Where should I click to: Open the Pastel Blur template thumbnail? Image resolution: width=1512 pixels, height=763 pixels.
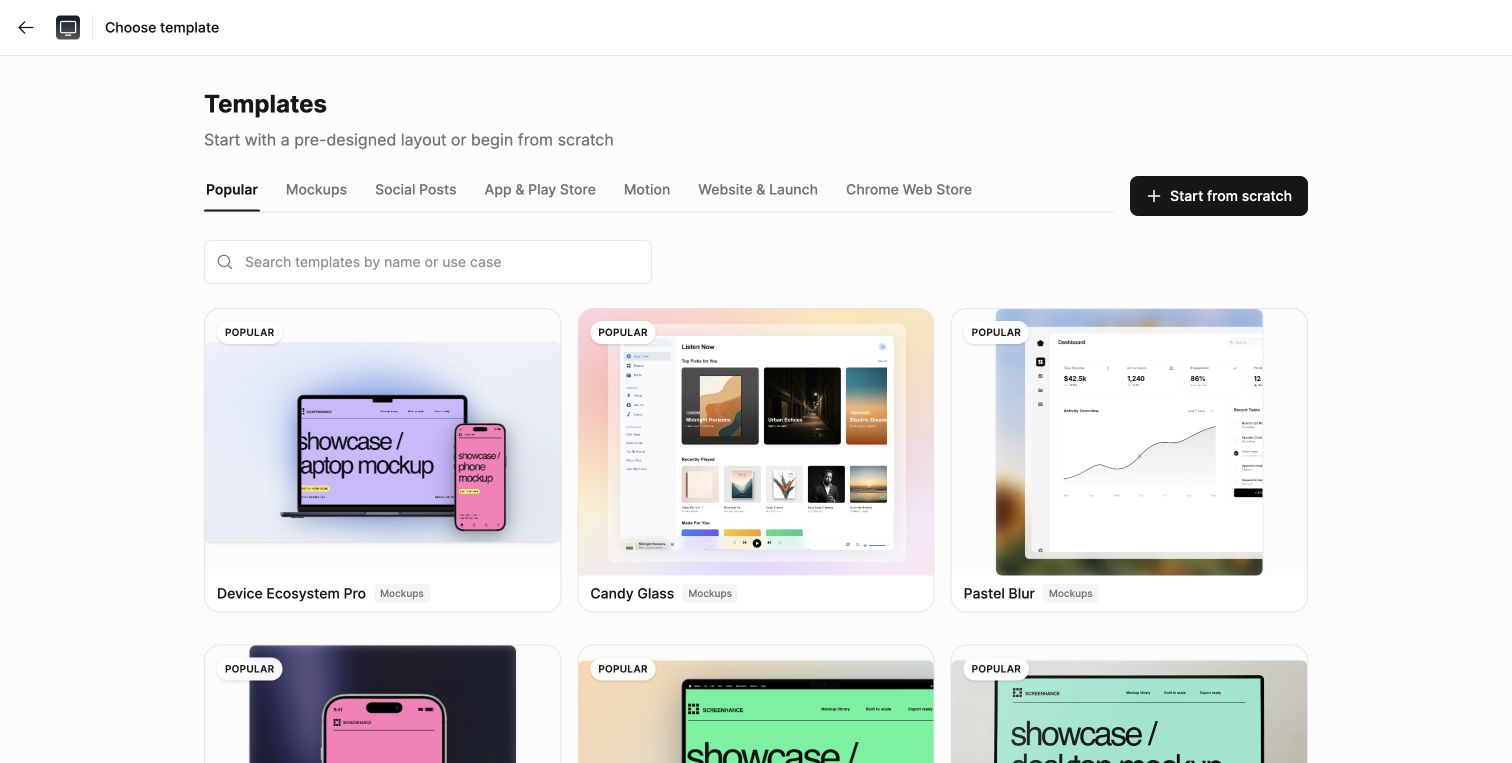(1129, 442)
